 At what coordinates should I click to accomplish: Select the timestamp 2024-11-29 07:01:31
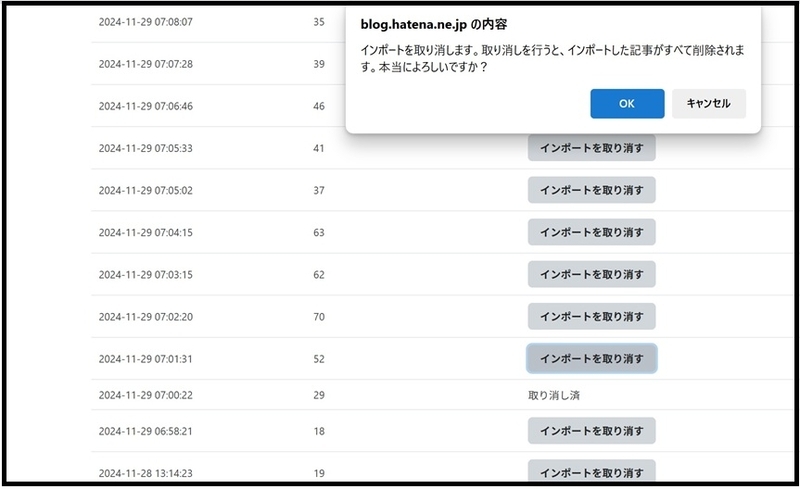click(x=145, y=359)
